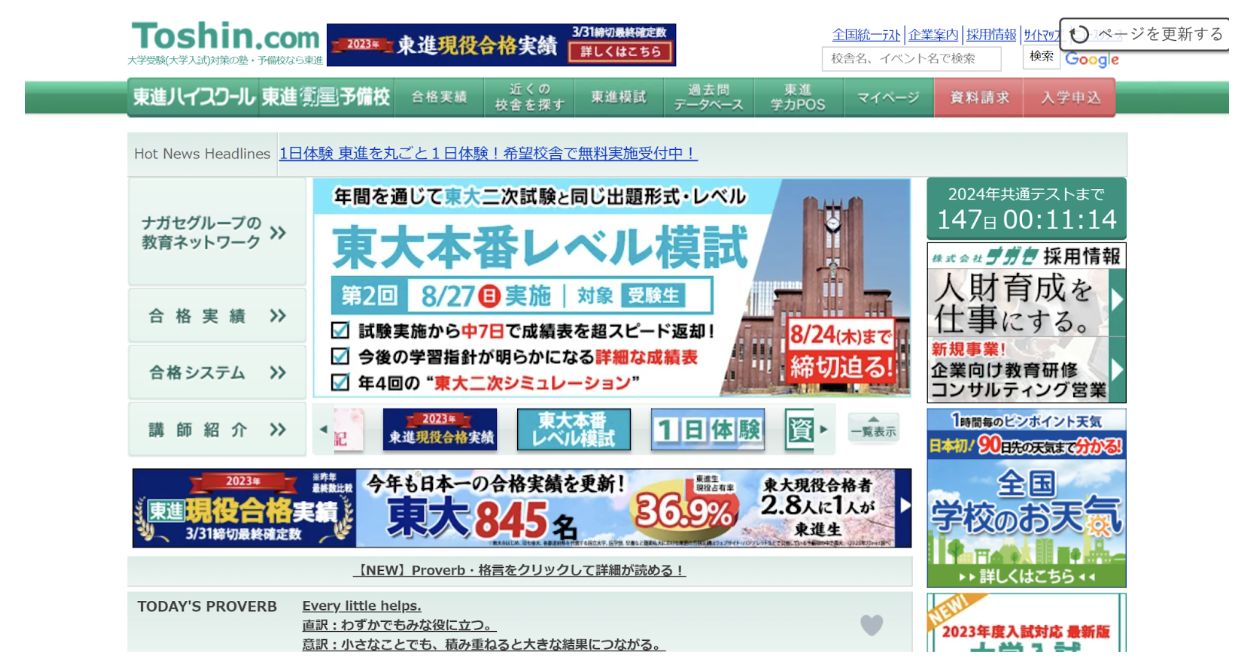Click the heart icon beside today's proverb
Image resolution: width=1252 pixels, height=664 pixels.
[x=871, y=625]
